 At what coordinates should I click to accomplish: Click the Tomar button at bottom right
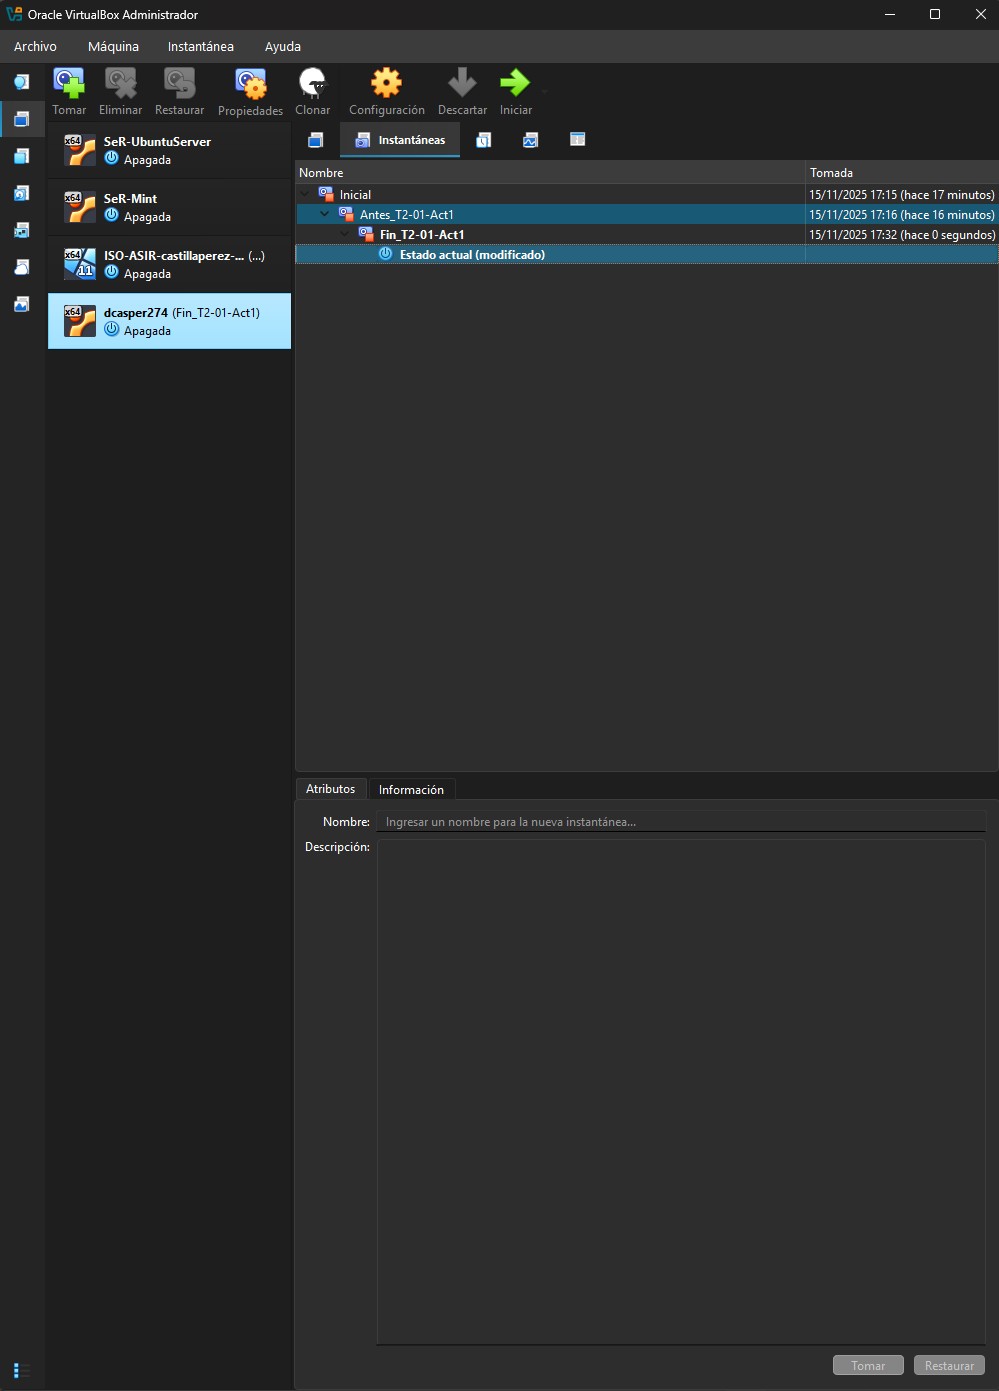(x=868, y=1365)
